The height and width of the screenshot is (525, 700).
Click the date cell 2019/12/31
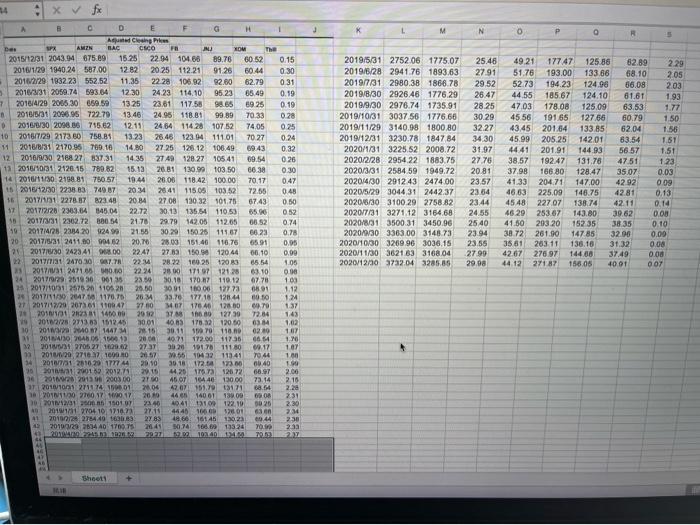tap(360, 138)
